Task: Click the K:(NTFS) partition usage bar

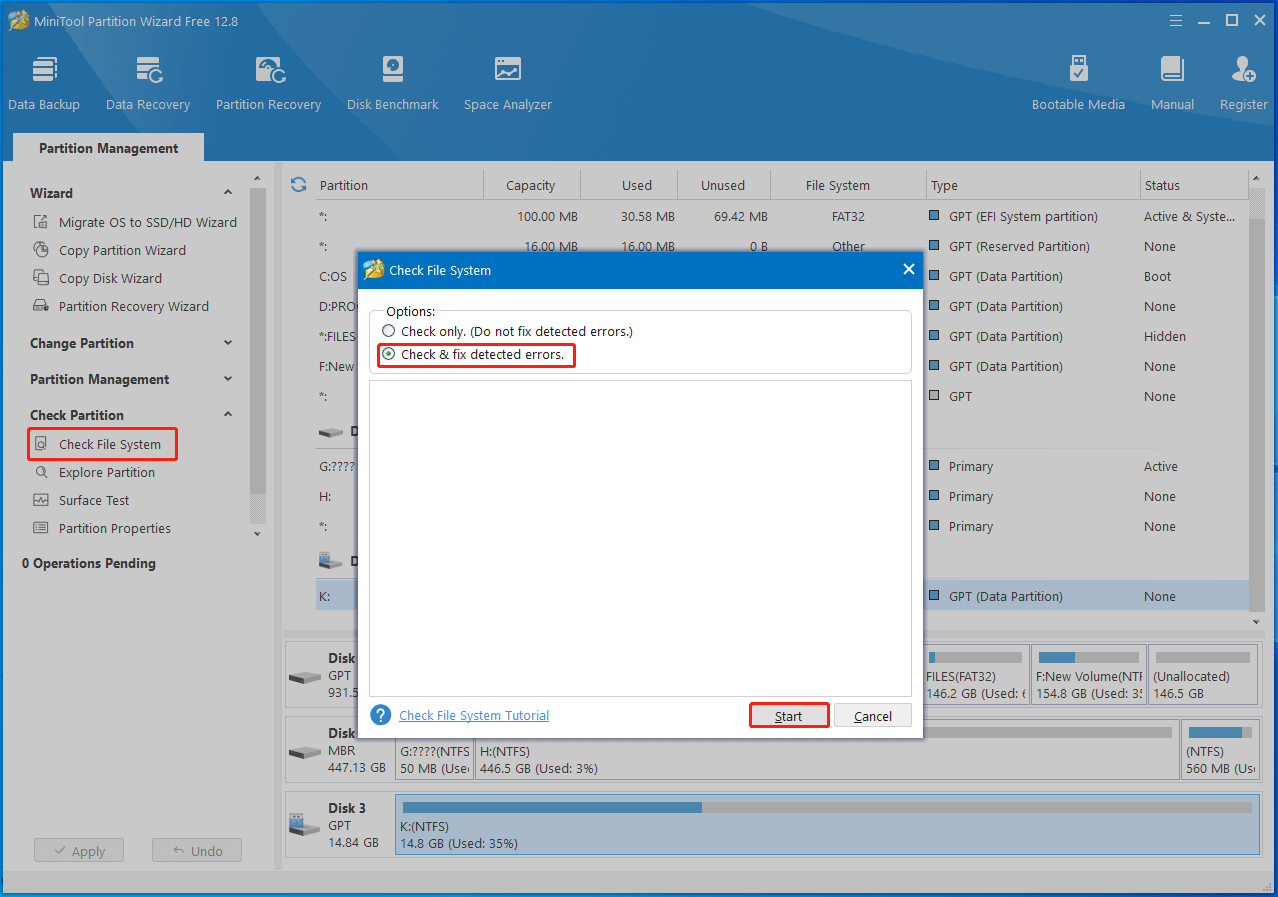Action: (827, 807)
